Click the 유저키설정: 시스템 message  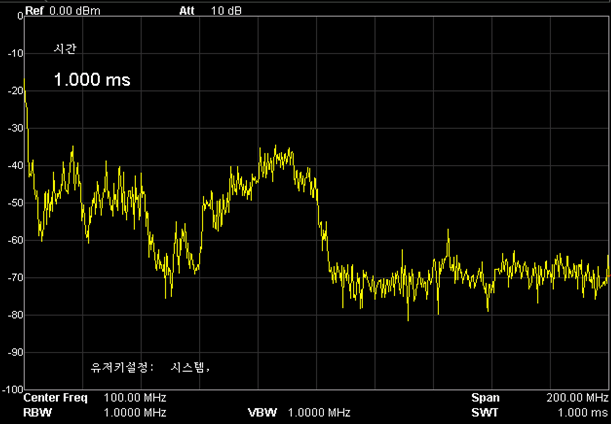click(x=150, y=367)
